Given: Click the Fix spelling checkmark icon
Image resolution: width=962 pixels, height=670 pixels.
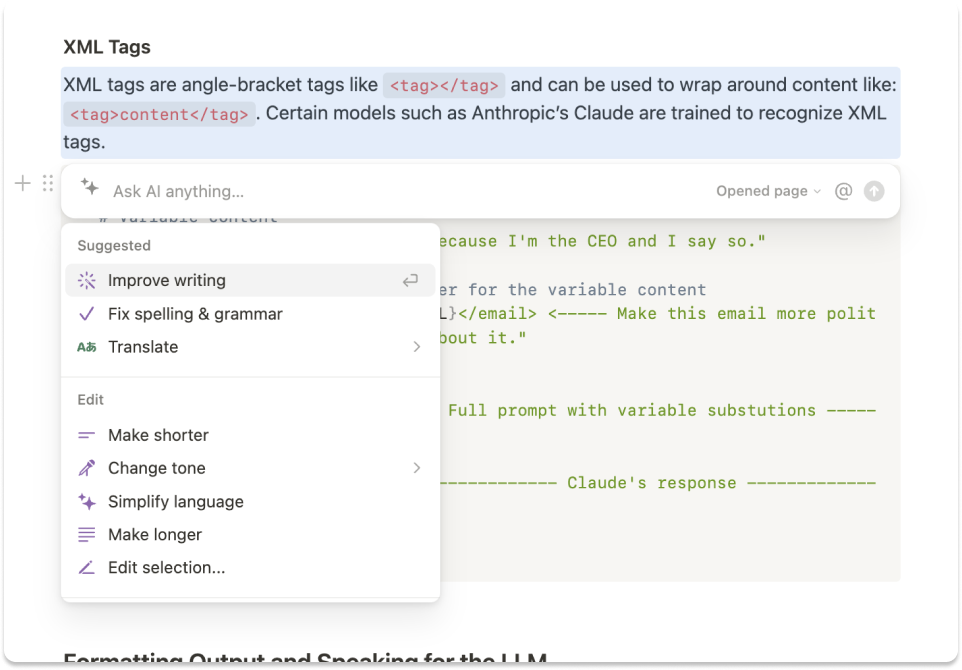Looking at the screenshot, I should pos(87,314).
